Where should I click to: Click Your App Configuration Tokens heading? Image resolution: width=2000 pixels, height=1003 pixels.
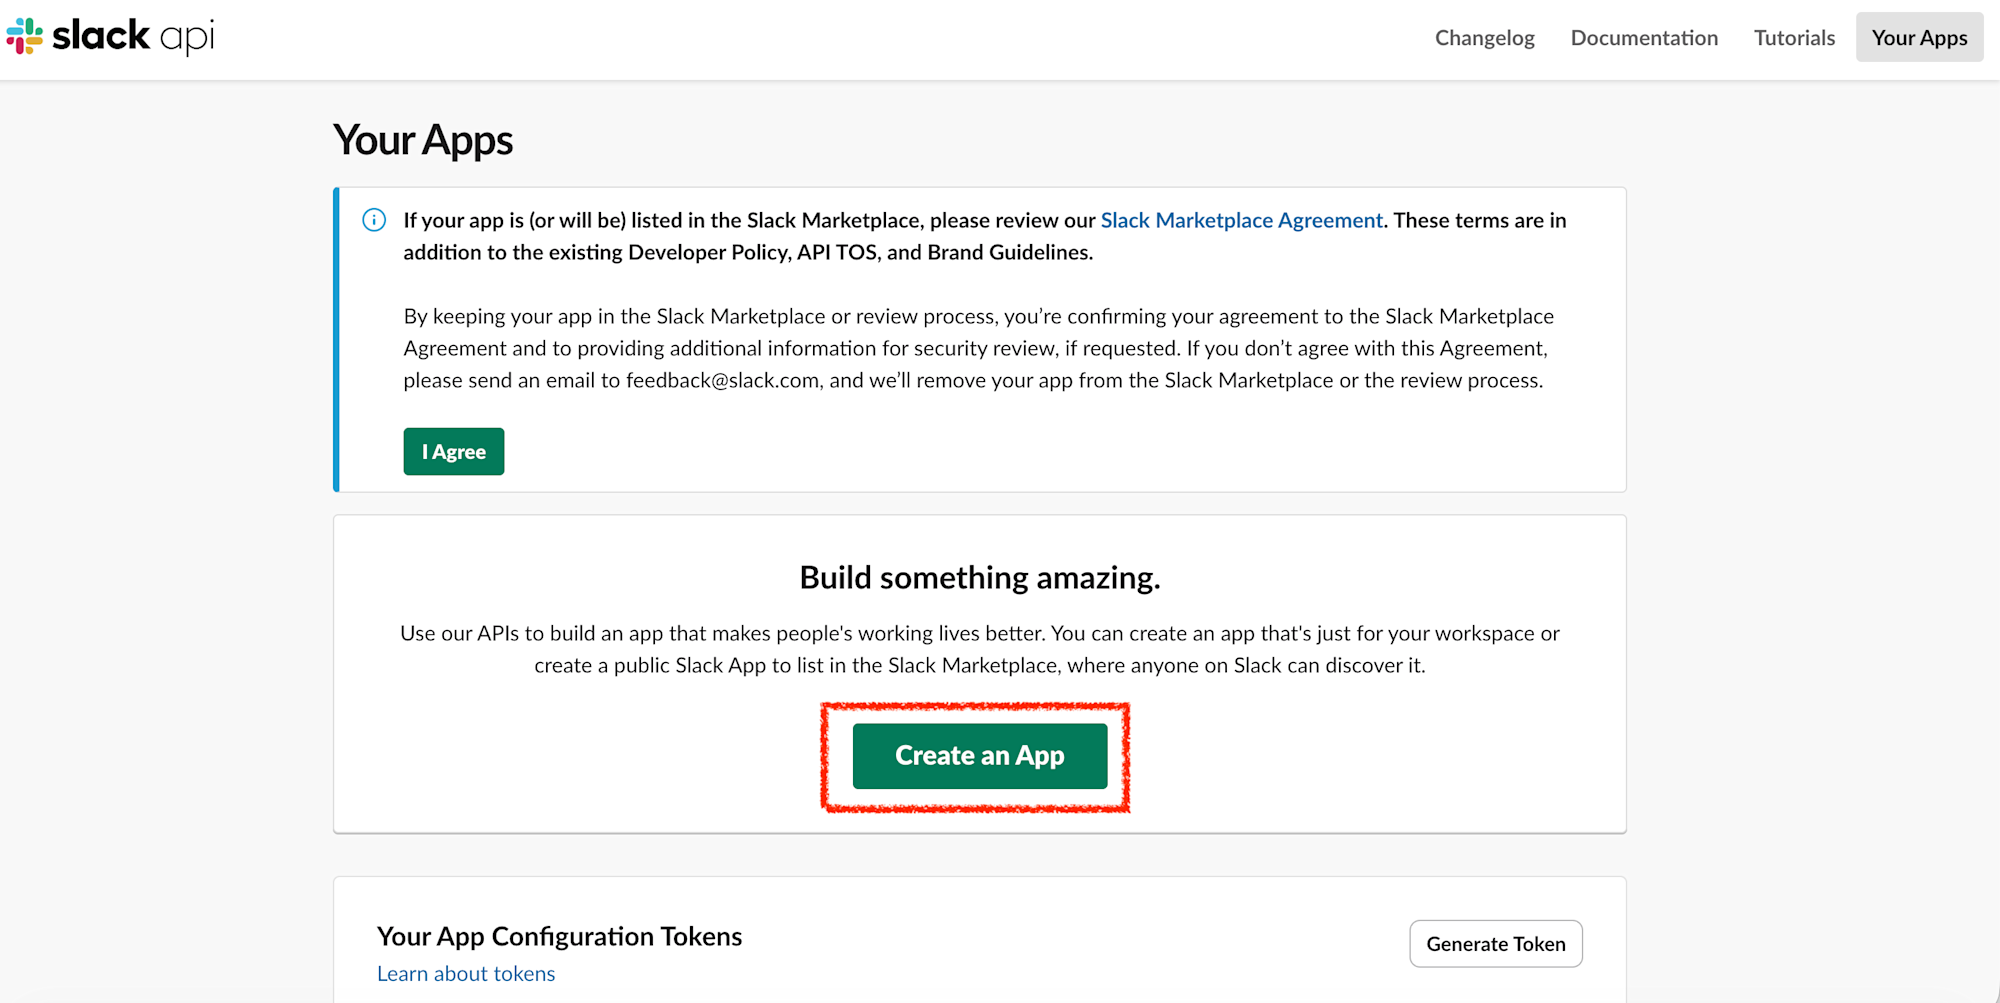click(x=559, y=937)
